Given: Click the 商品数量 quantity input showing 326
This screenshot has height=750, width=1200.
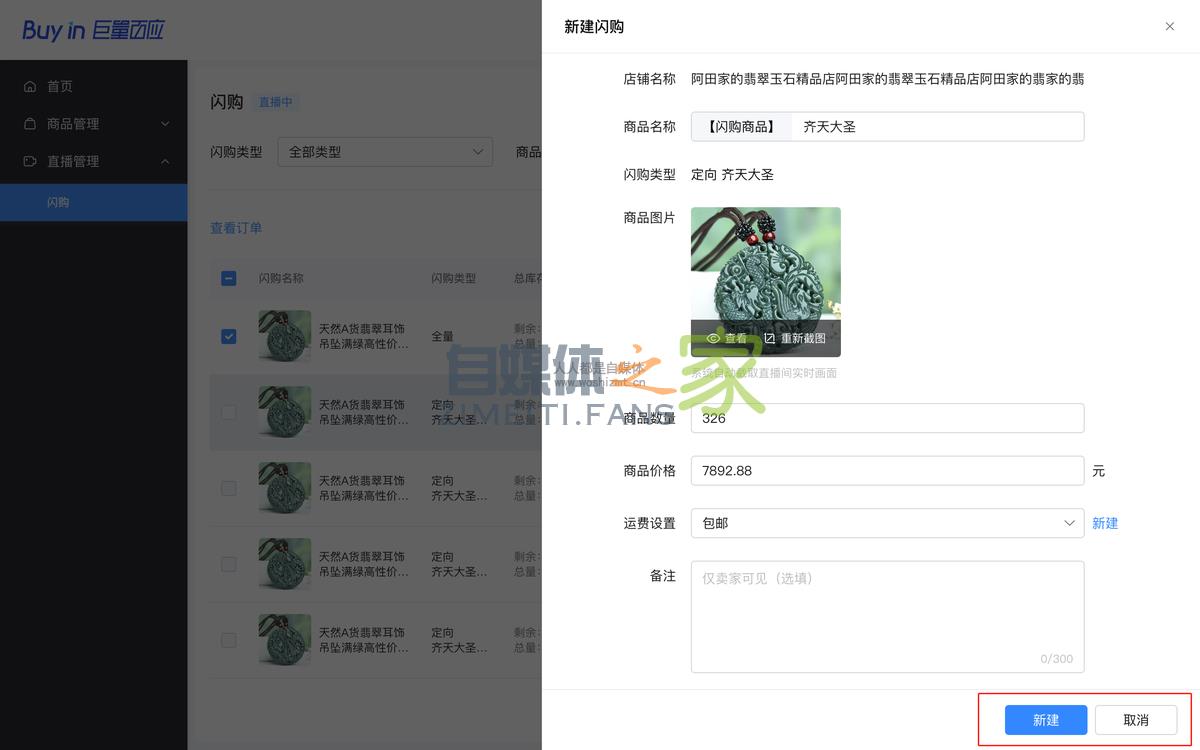Looking at the screenshot, I should click(x=887, y=418).
